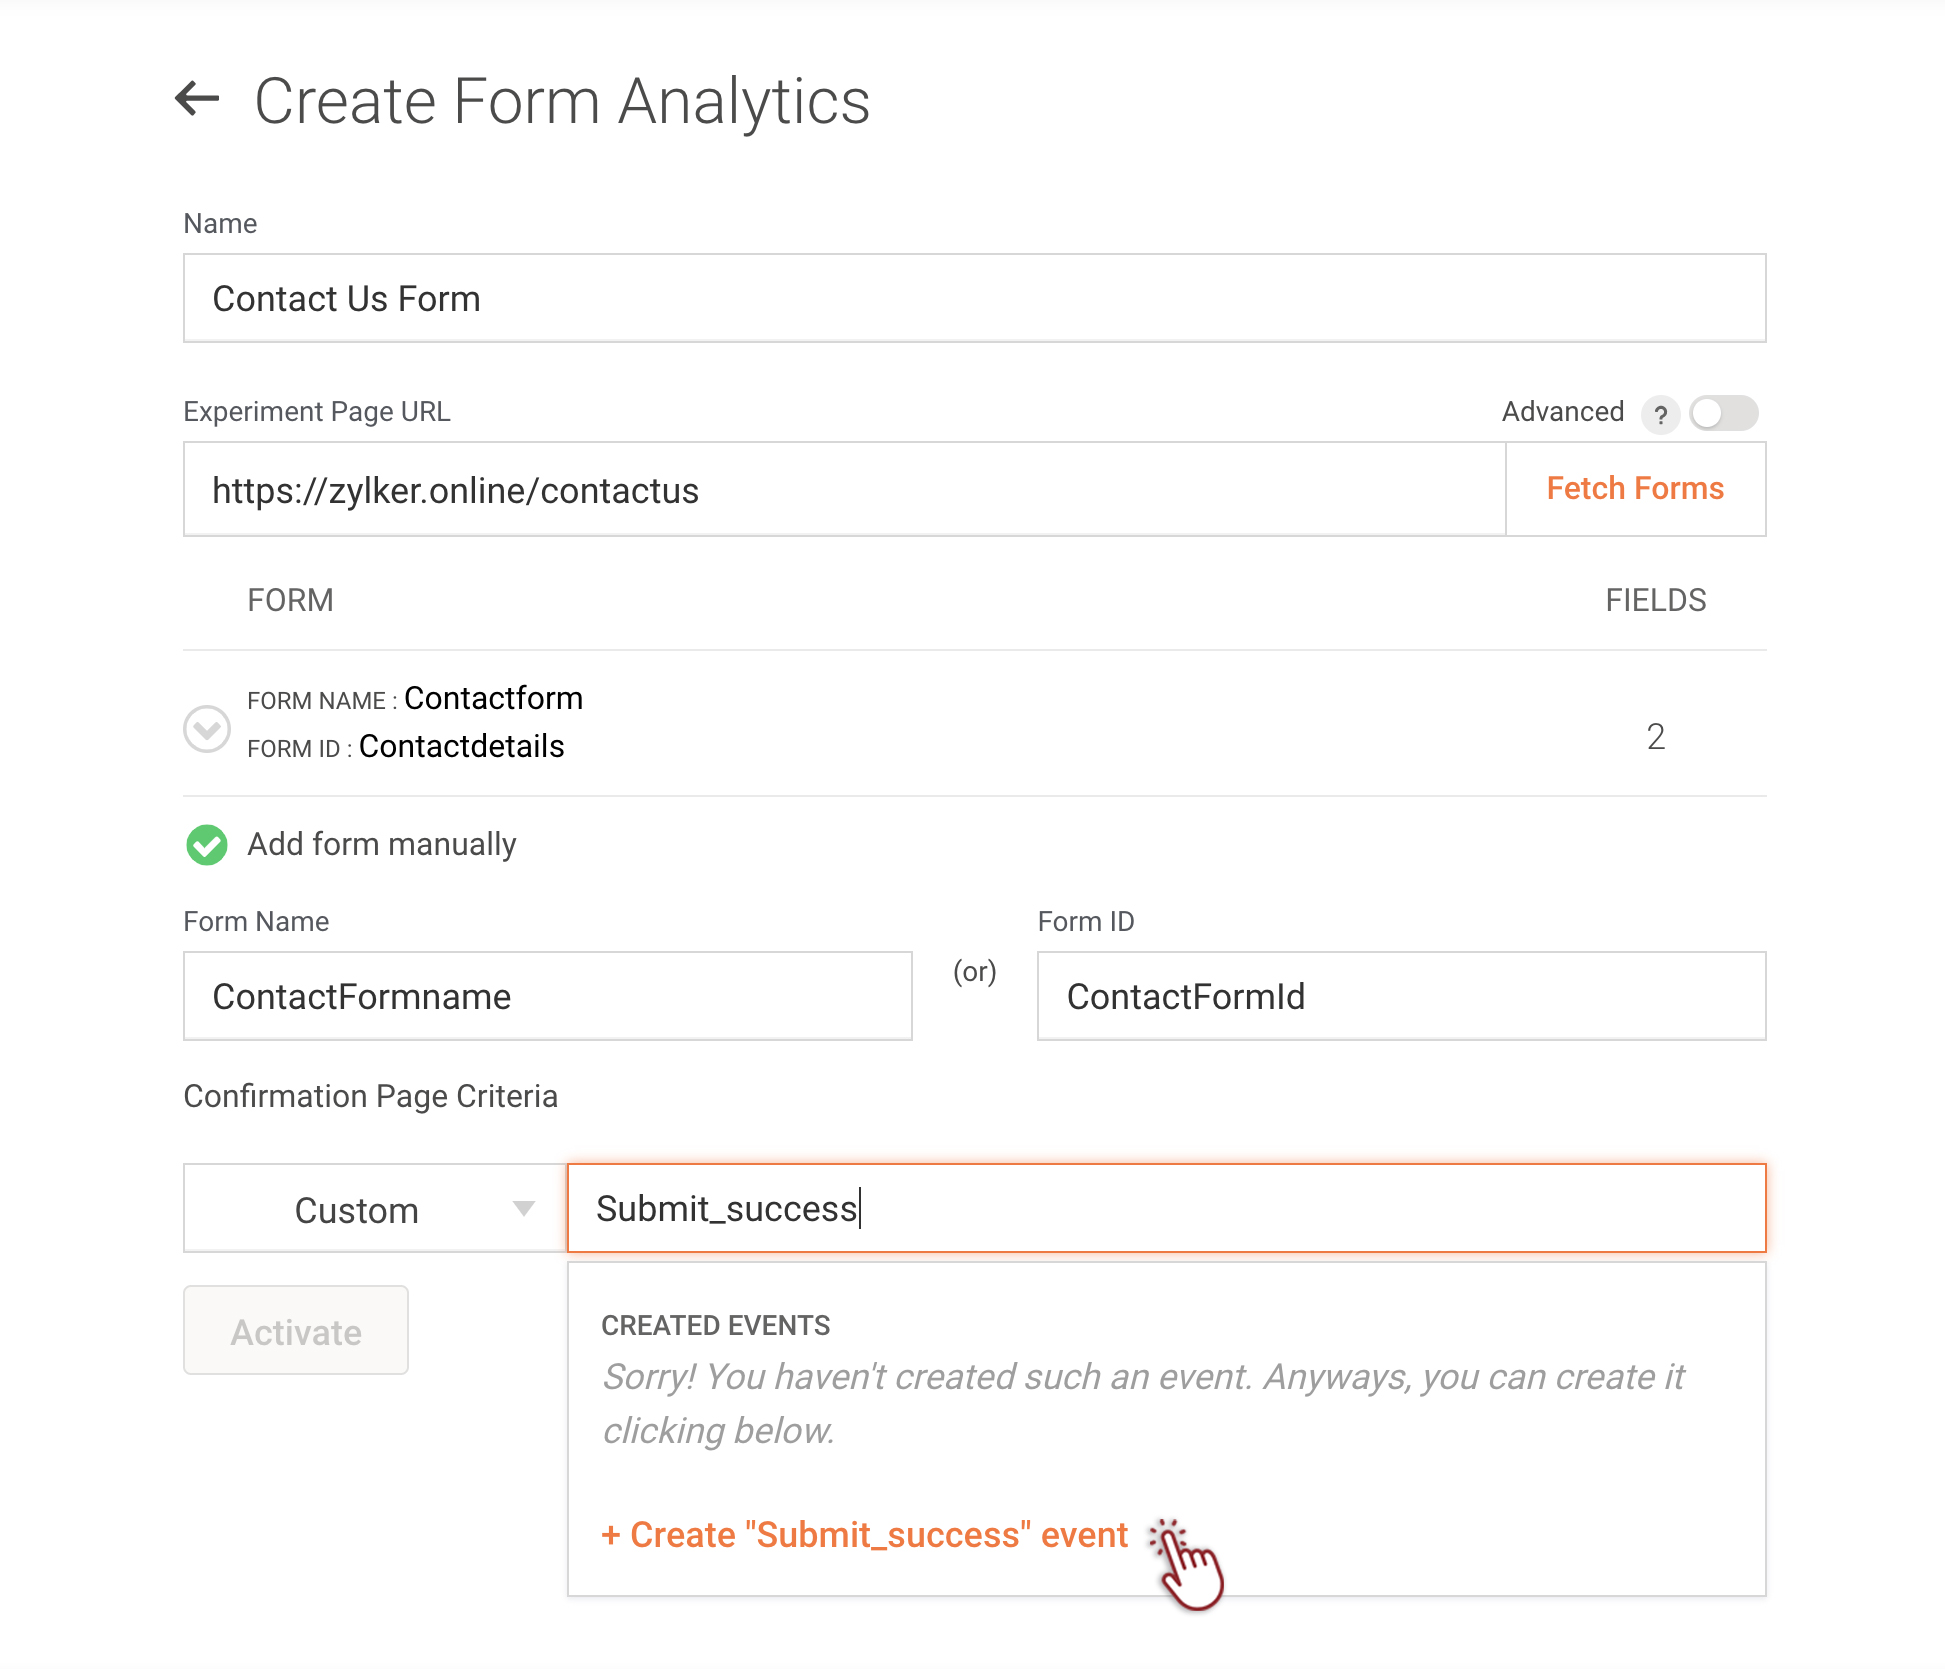Click the FORM column header
This screenshot has width=1945, height=1669.
pyautogui.click(x=290, y=600)
